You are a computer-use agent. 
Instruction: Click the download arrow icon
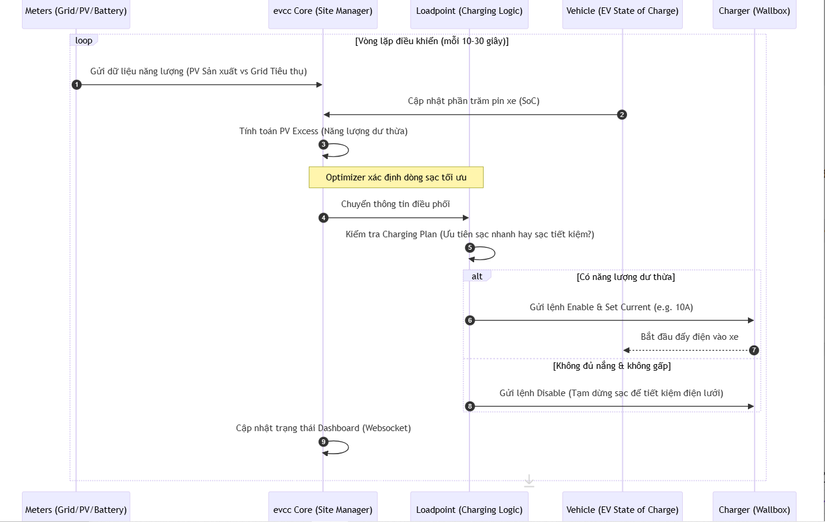(x=529, y=482)
